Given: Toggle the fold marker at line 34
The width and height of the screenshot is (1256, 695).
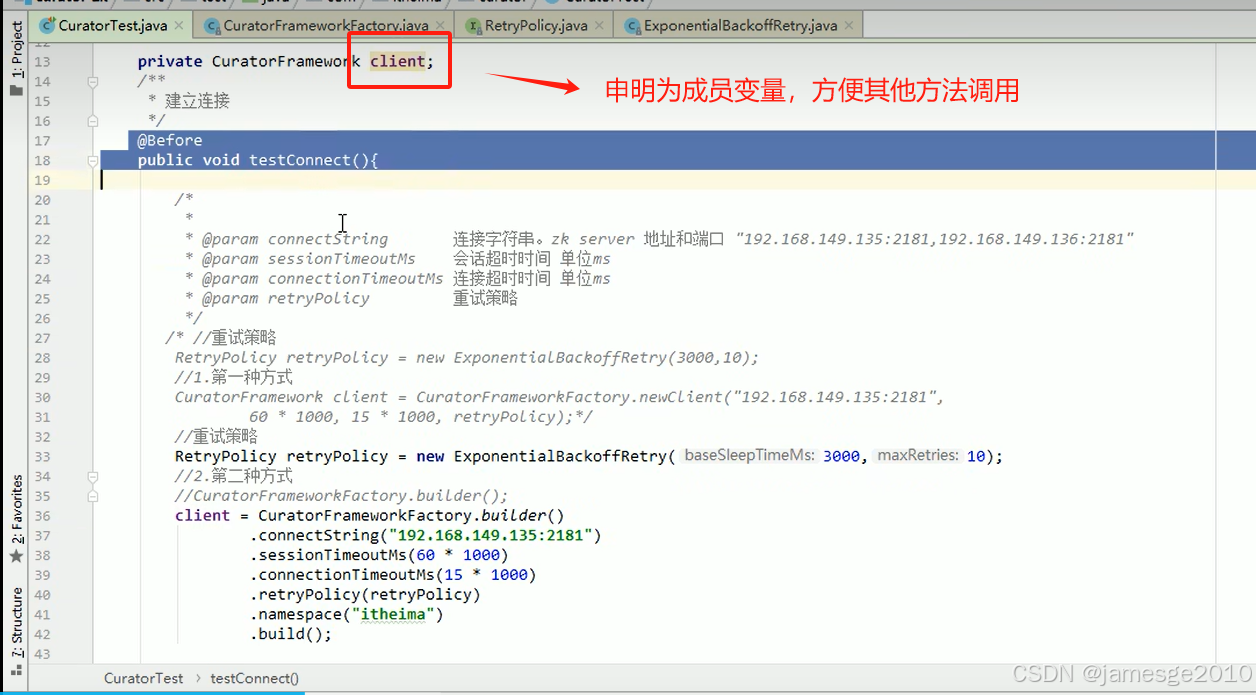Looking at the screenshot, I should [92, 476].
